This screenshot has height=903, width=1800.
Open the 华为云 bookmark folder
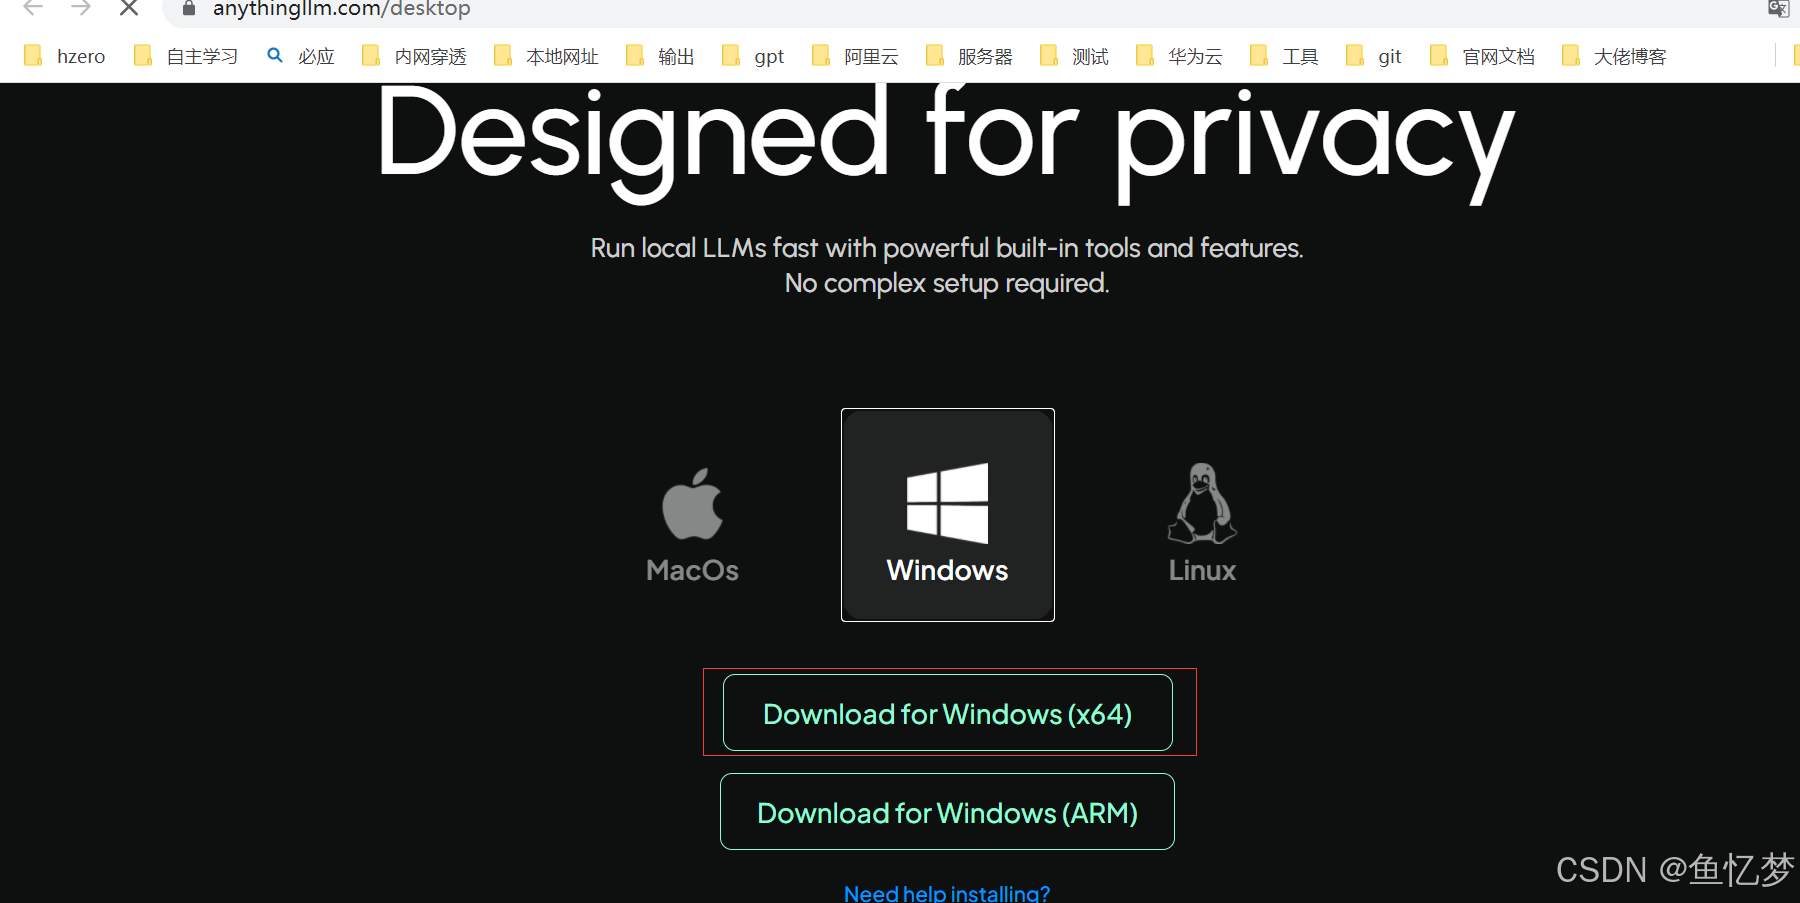(x=1180, y=56)
